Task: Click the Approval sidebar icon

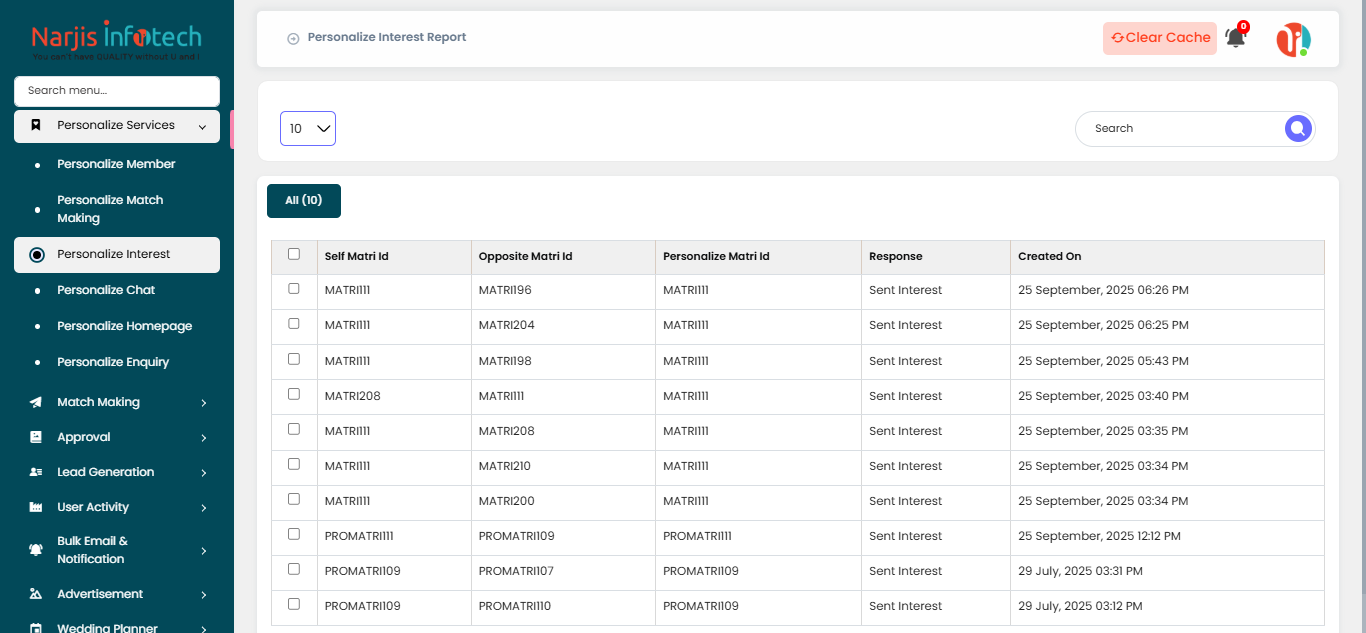Action: coord(36,437)
